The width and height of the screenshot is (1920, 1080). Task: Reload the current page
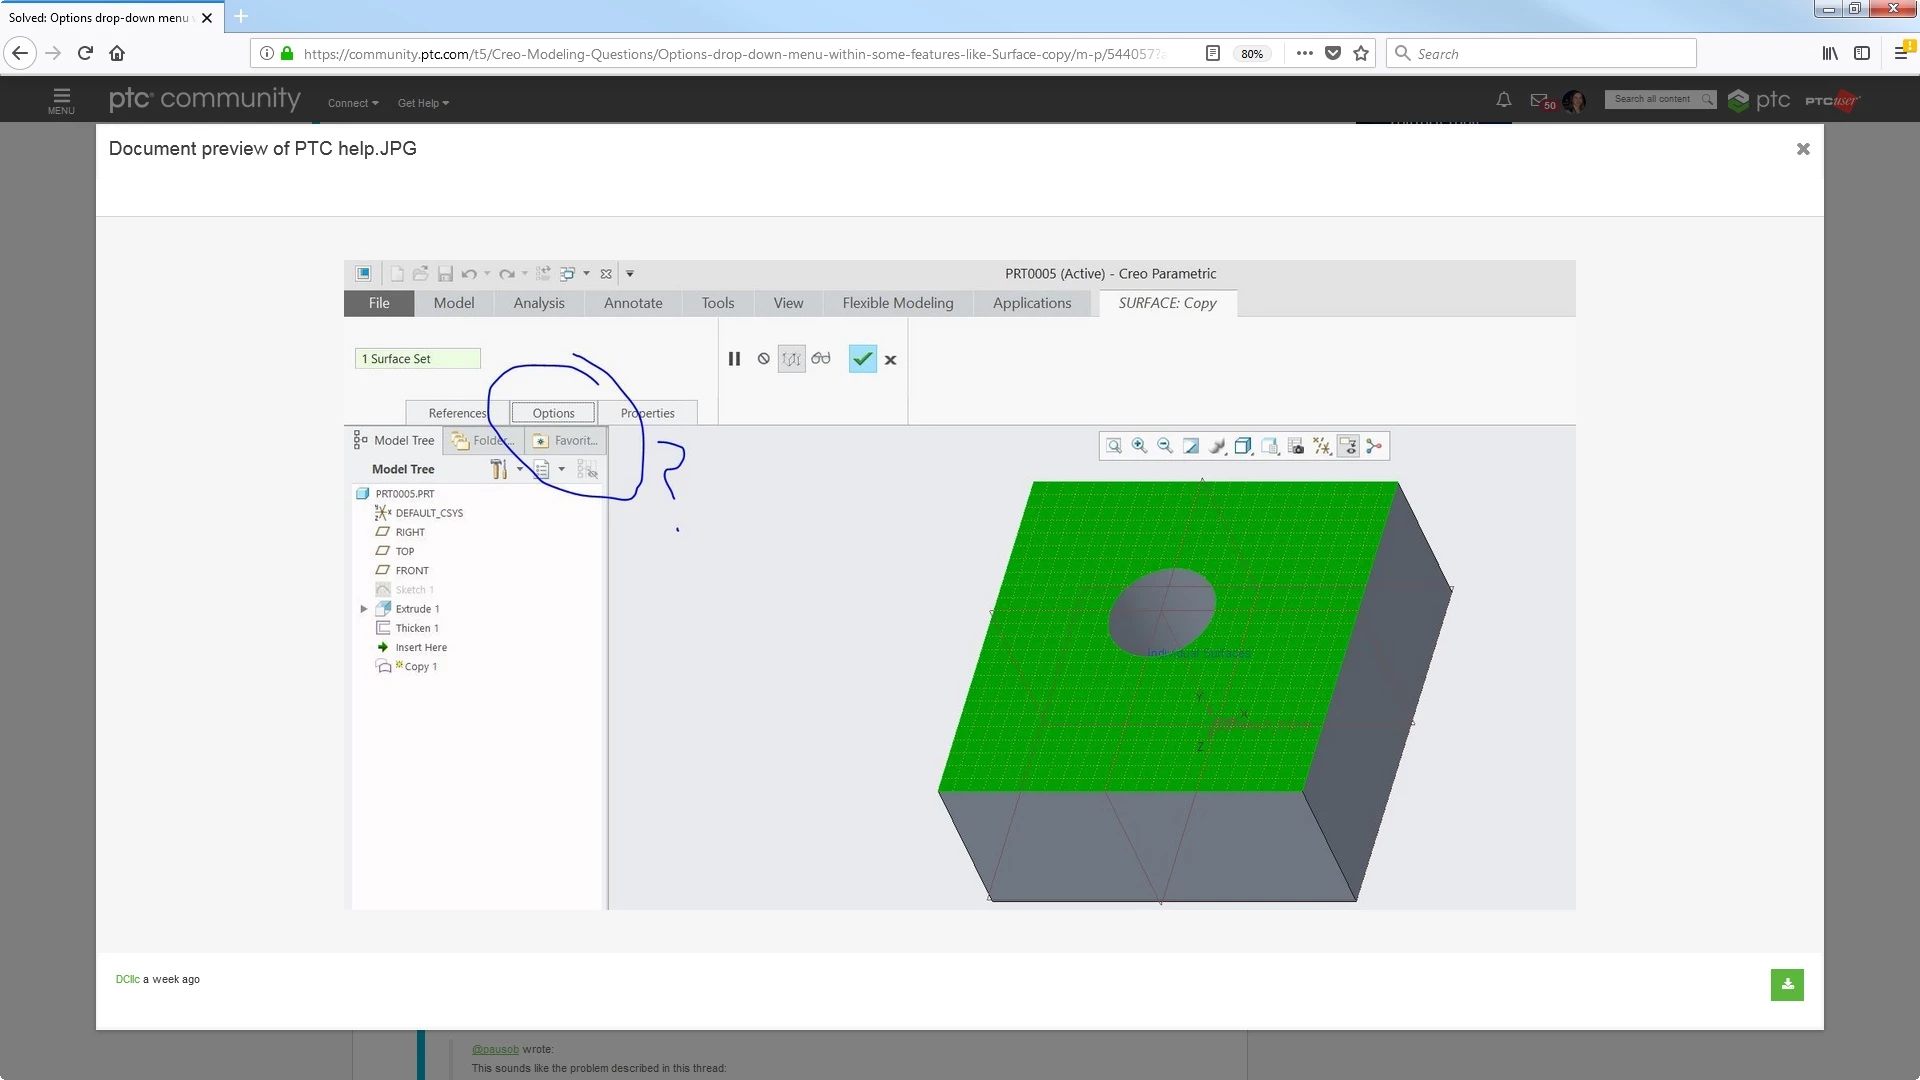85,54
